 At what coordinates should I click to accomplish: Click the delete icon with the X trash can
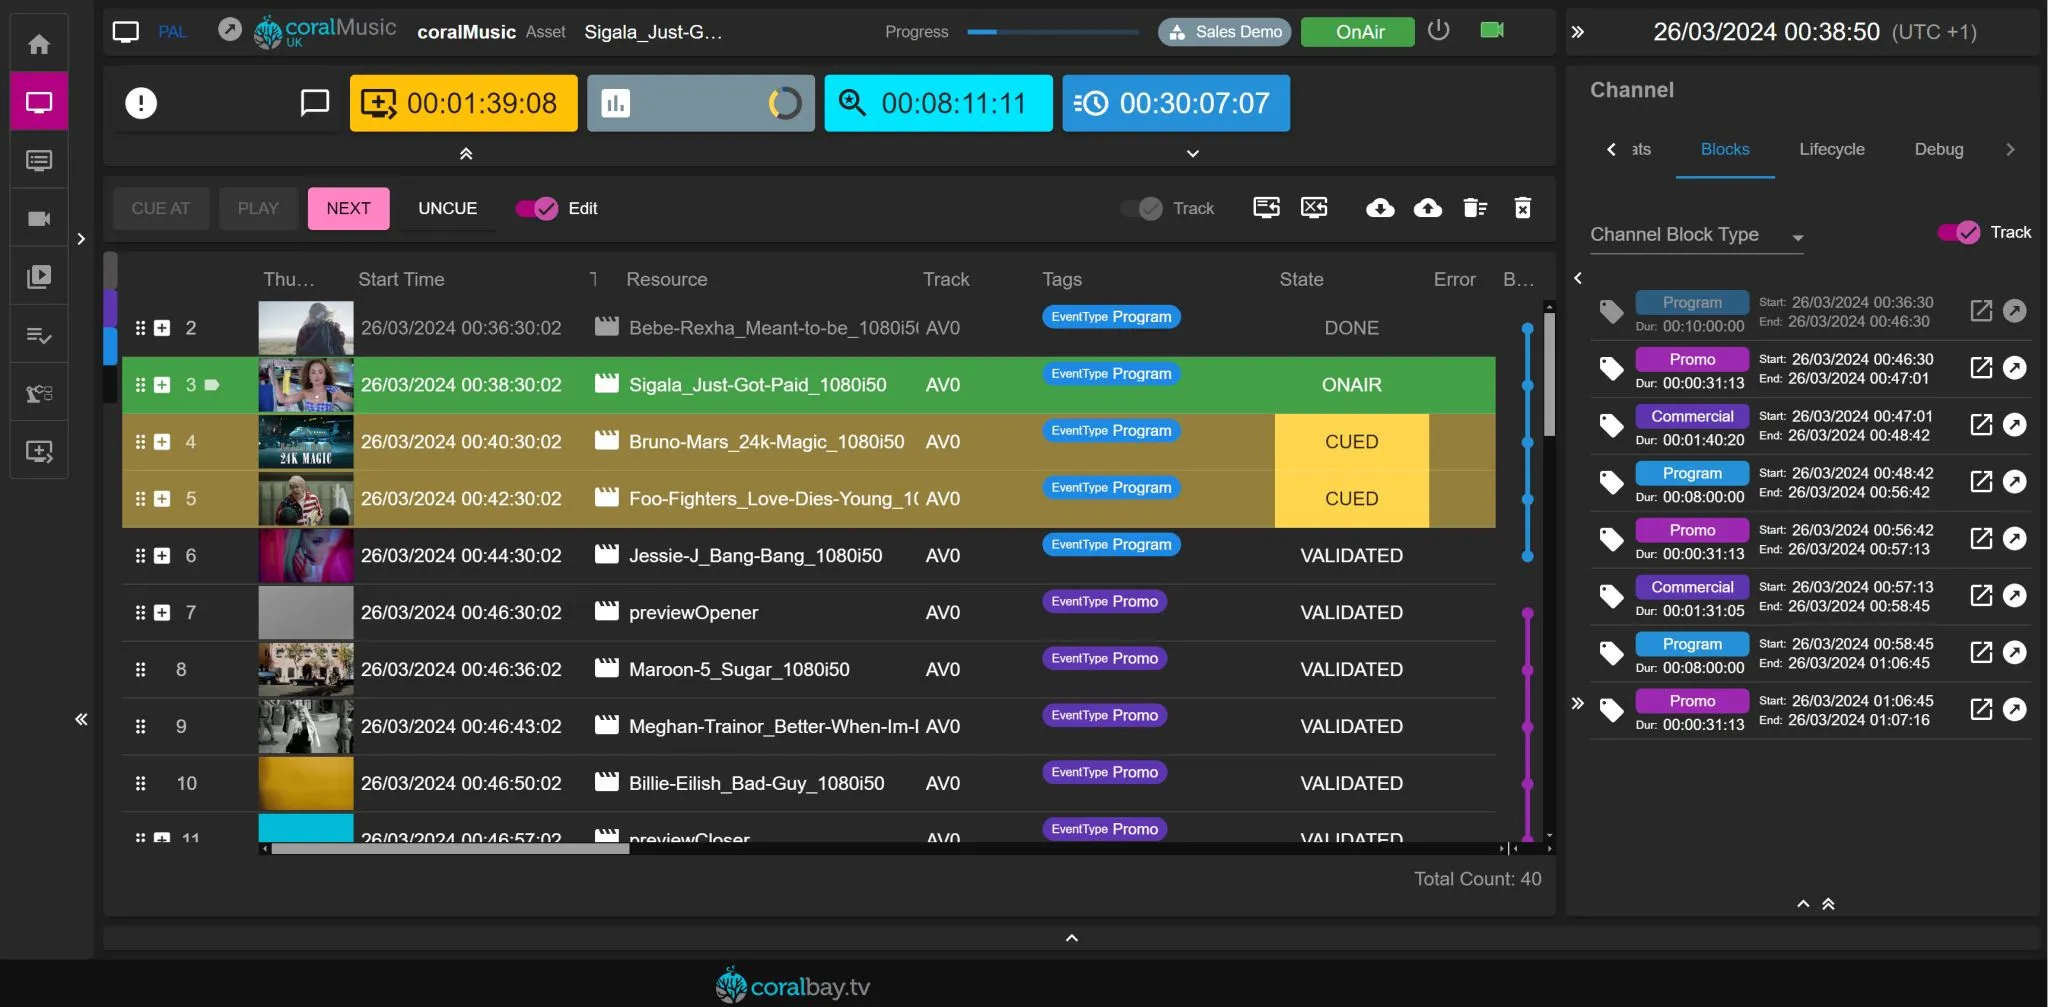[x=1522, y=208]
